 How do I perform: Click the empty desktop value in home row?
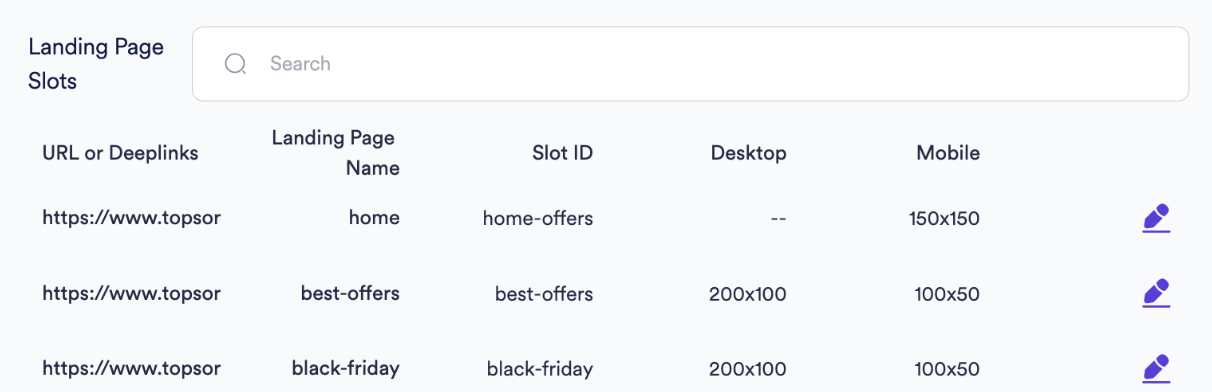[x=779, y=218]
